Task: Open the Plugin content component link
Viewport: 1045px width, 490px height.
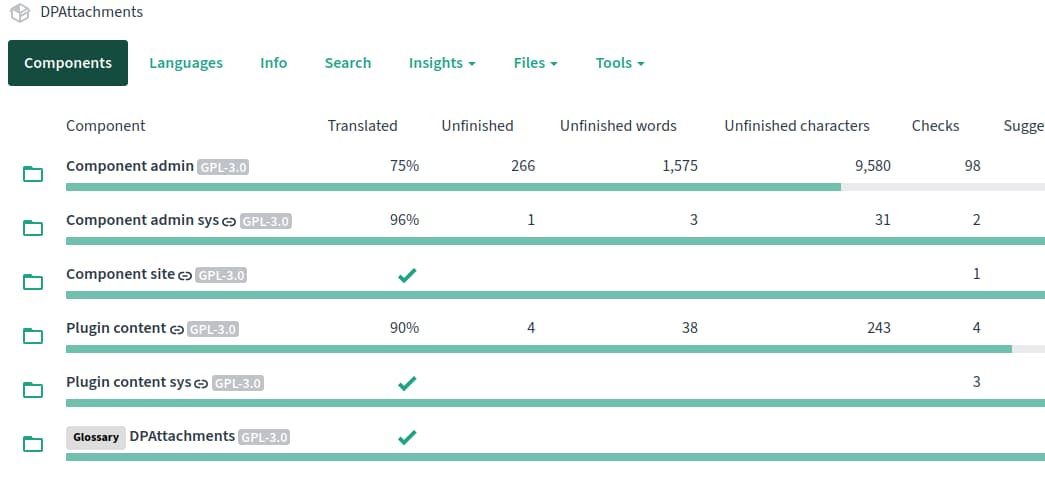Action: (116, 328)
